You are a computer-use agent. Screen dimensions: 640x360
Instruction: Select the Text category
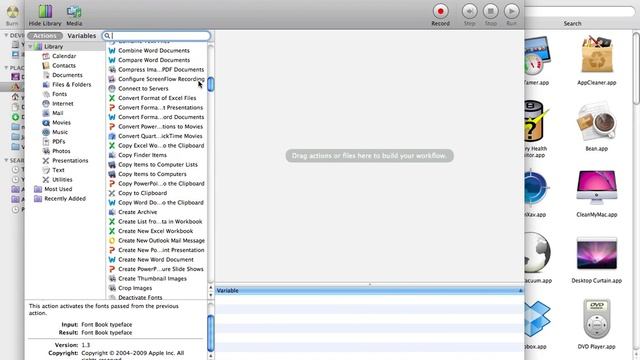(x=58, y=170)
